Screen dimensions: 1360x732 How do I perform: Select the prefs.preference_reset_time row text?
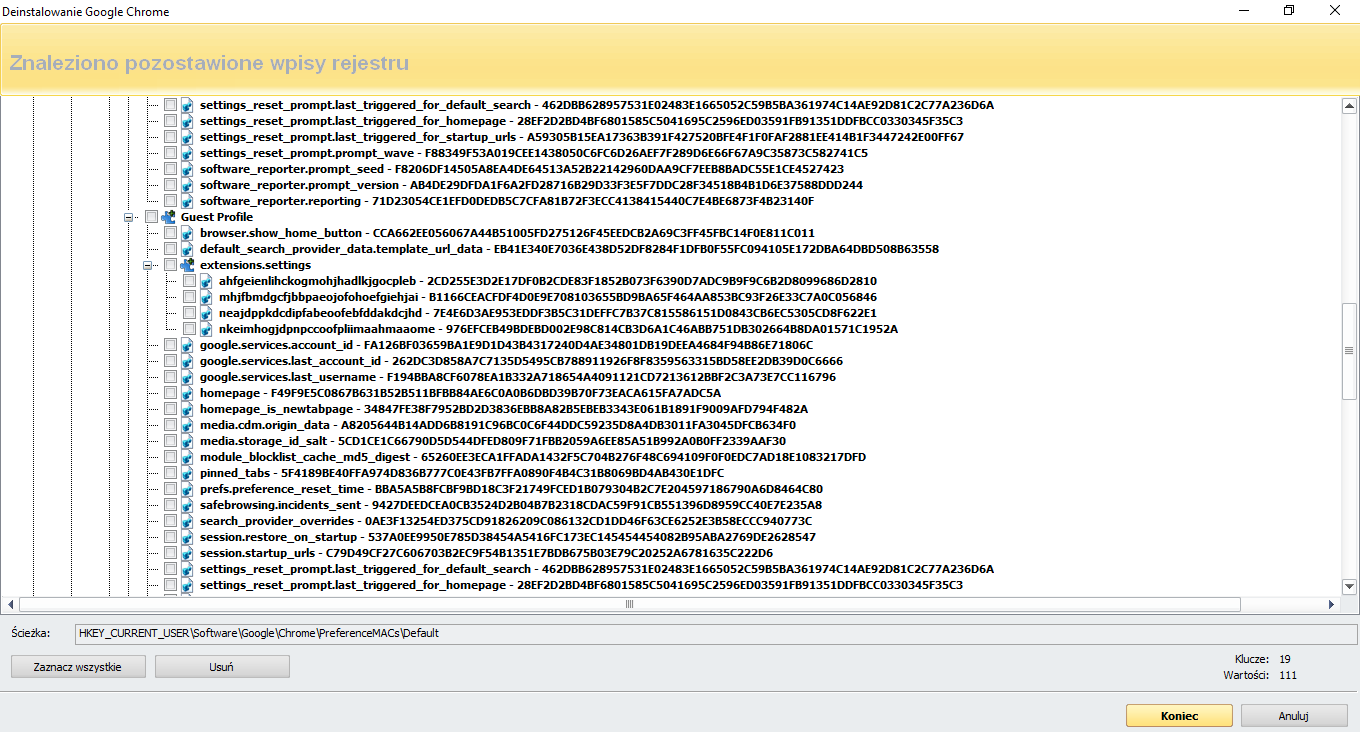[511, 489]
